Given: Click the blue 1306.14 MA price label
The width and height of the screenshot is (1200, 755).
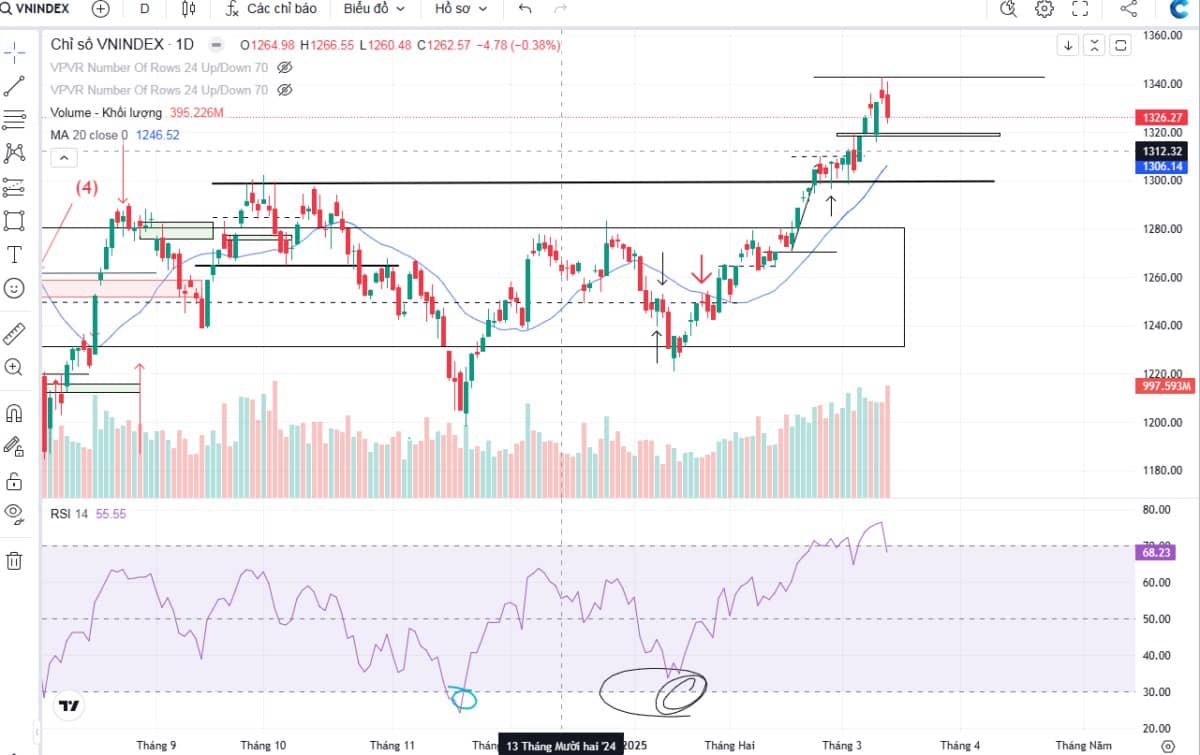Looking at the screenshot, I should [x=1161, y=167].
